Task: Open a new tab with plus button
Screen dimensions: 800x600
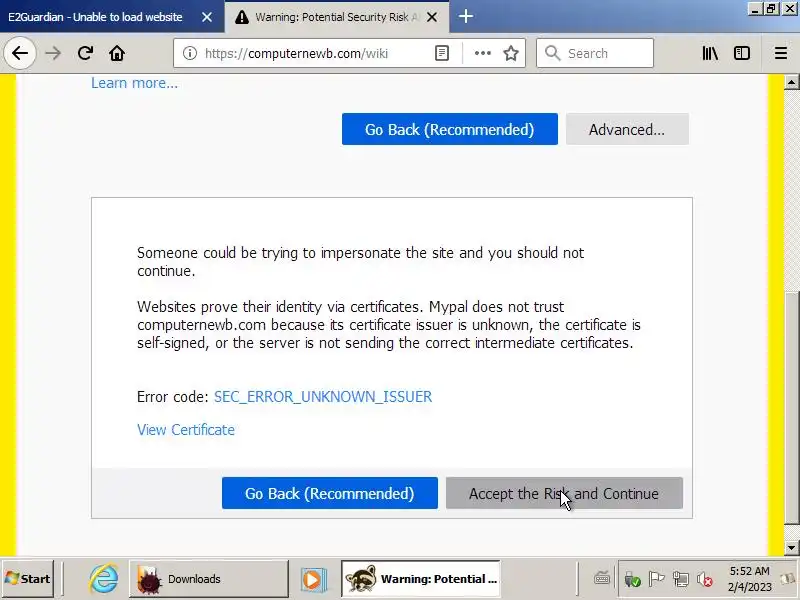Action: (x=465, y=17)
